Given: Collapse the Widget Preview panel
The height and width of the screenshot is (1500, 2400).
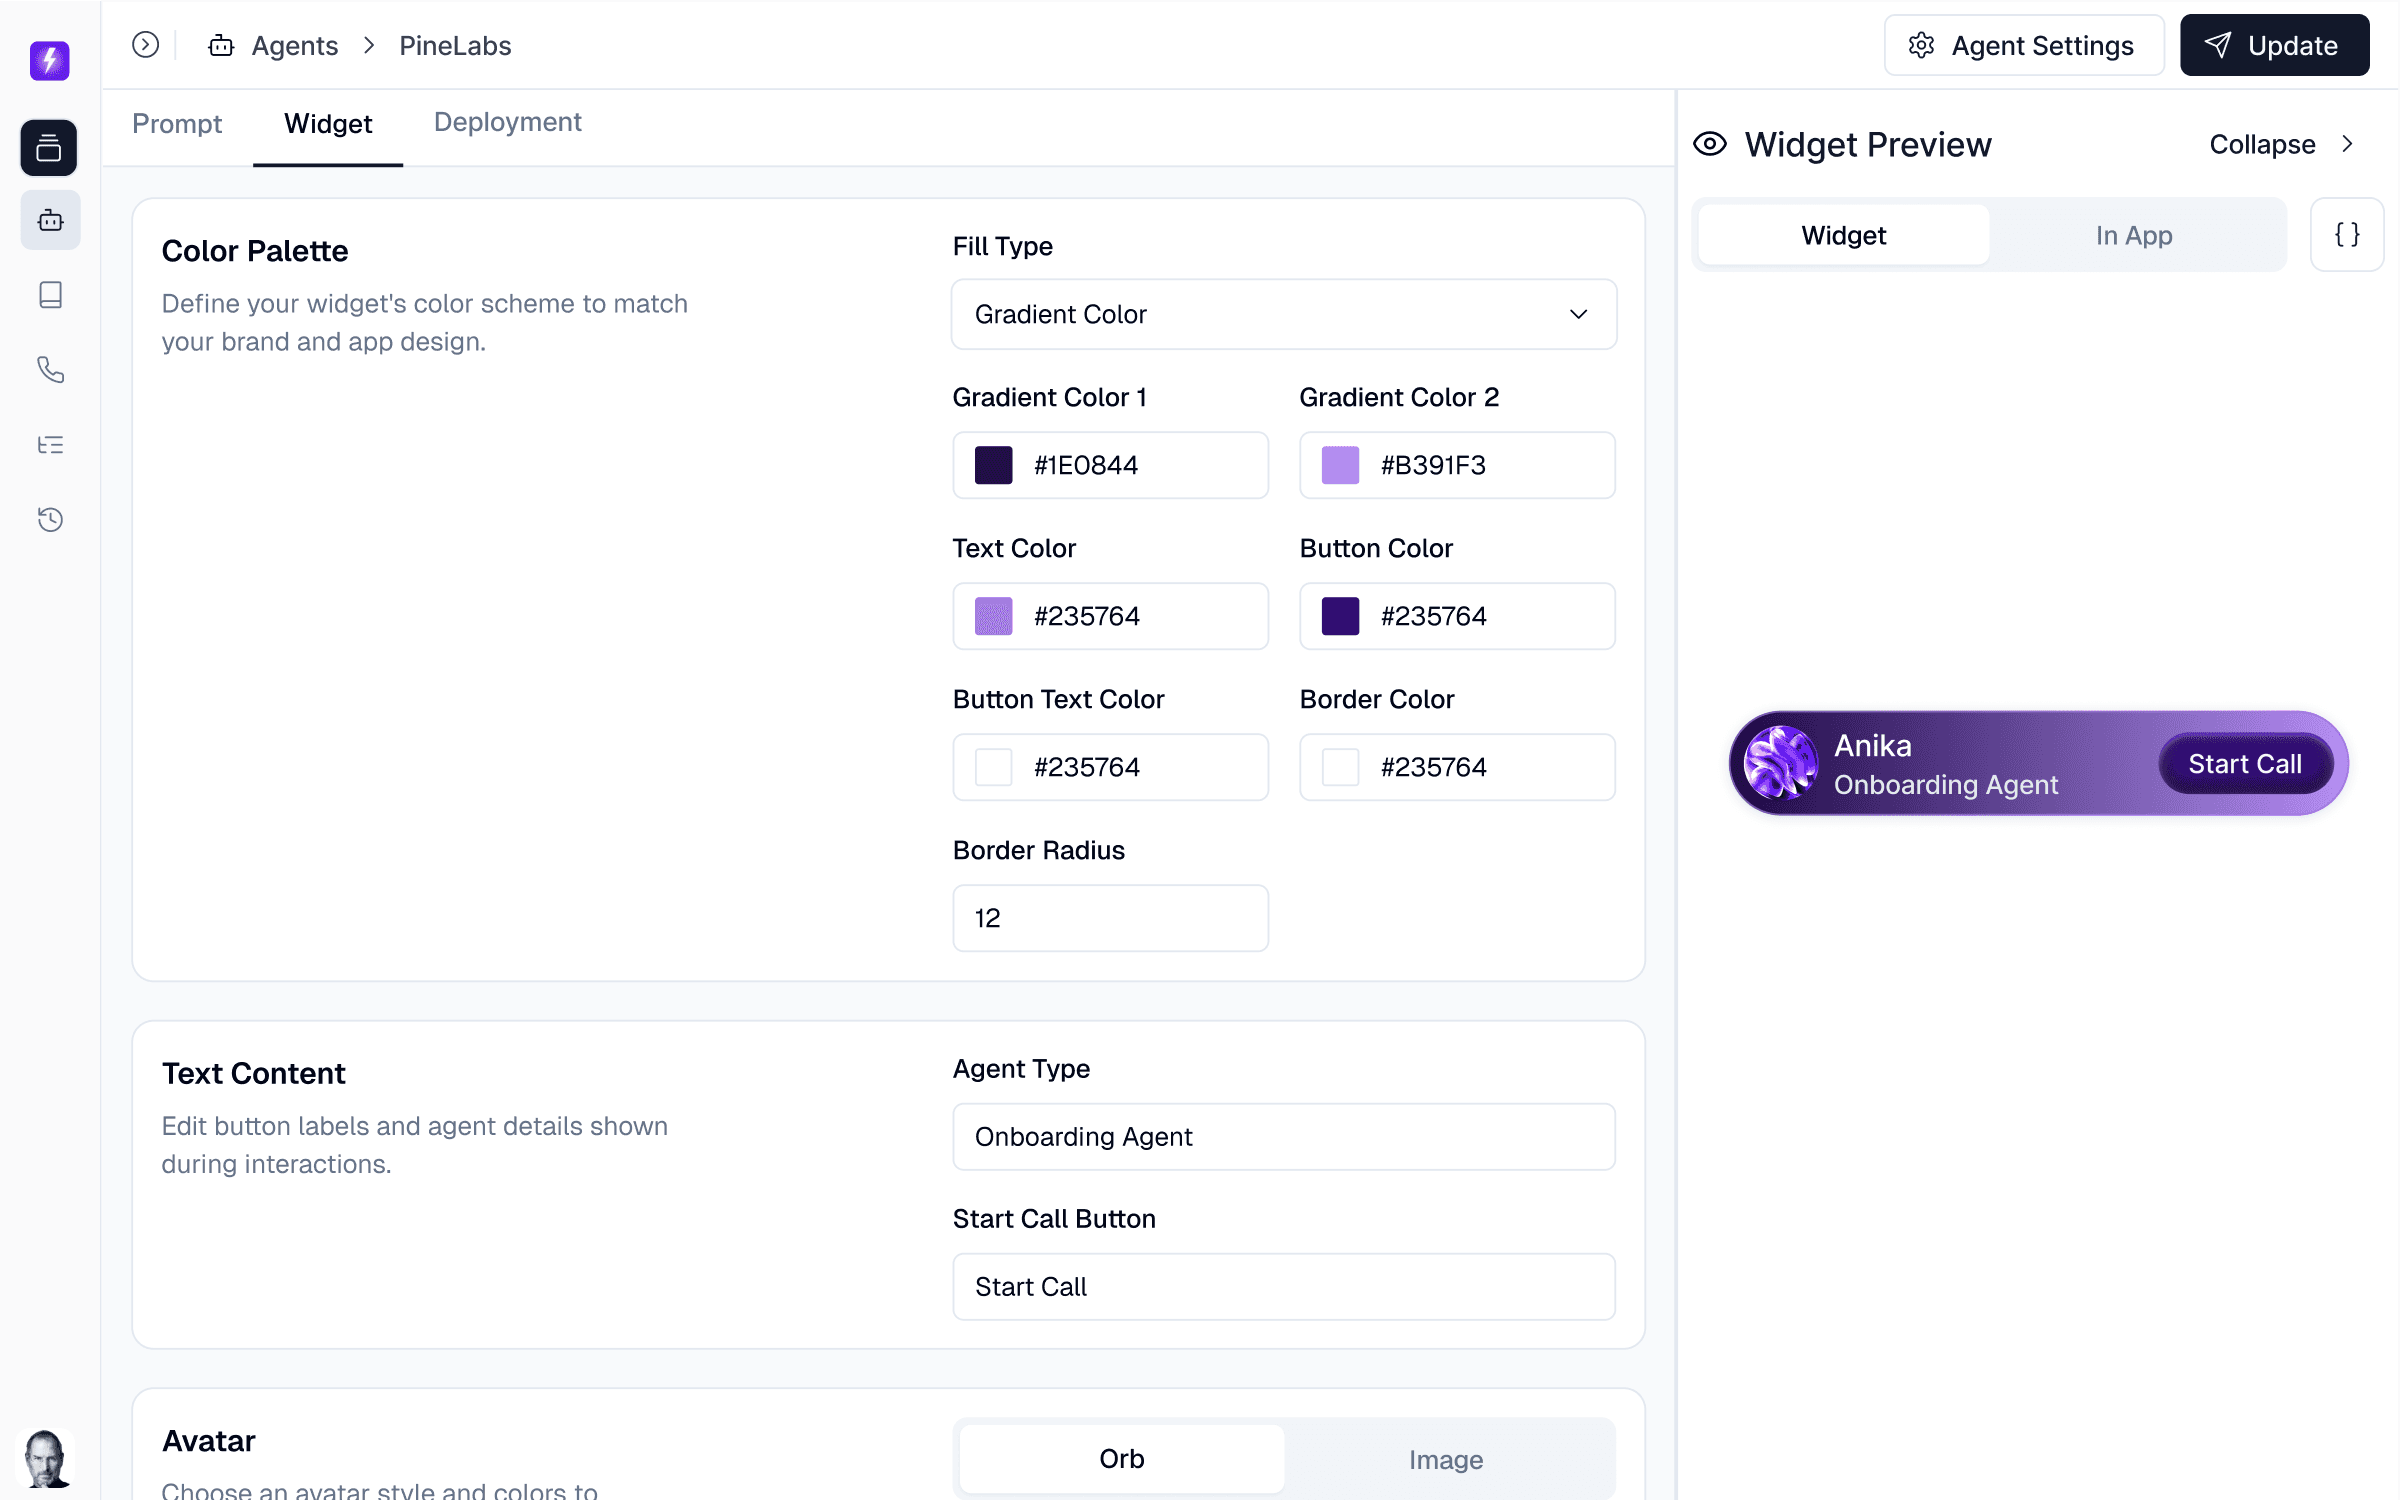Looking at the screenshot, I should (2281, 144).
